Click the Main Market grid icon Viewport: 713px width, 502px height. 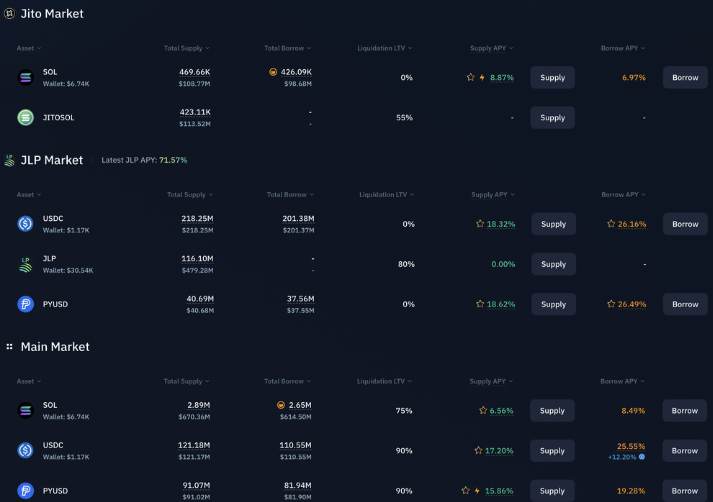point(9,347)
